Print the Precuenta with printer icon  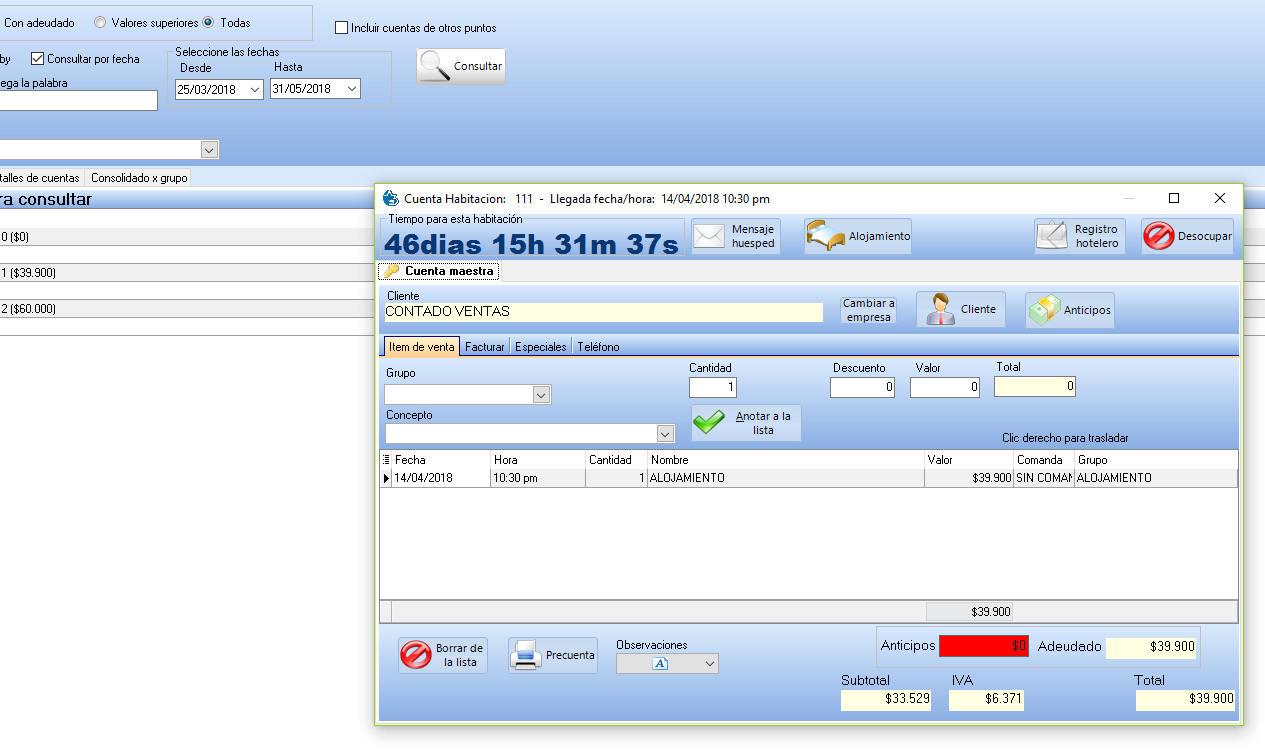(x=526, y=656)
